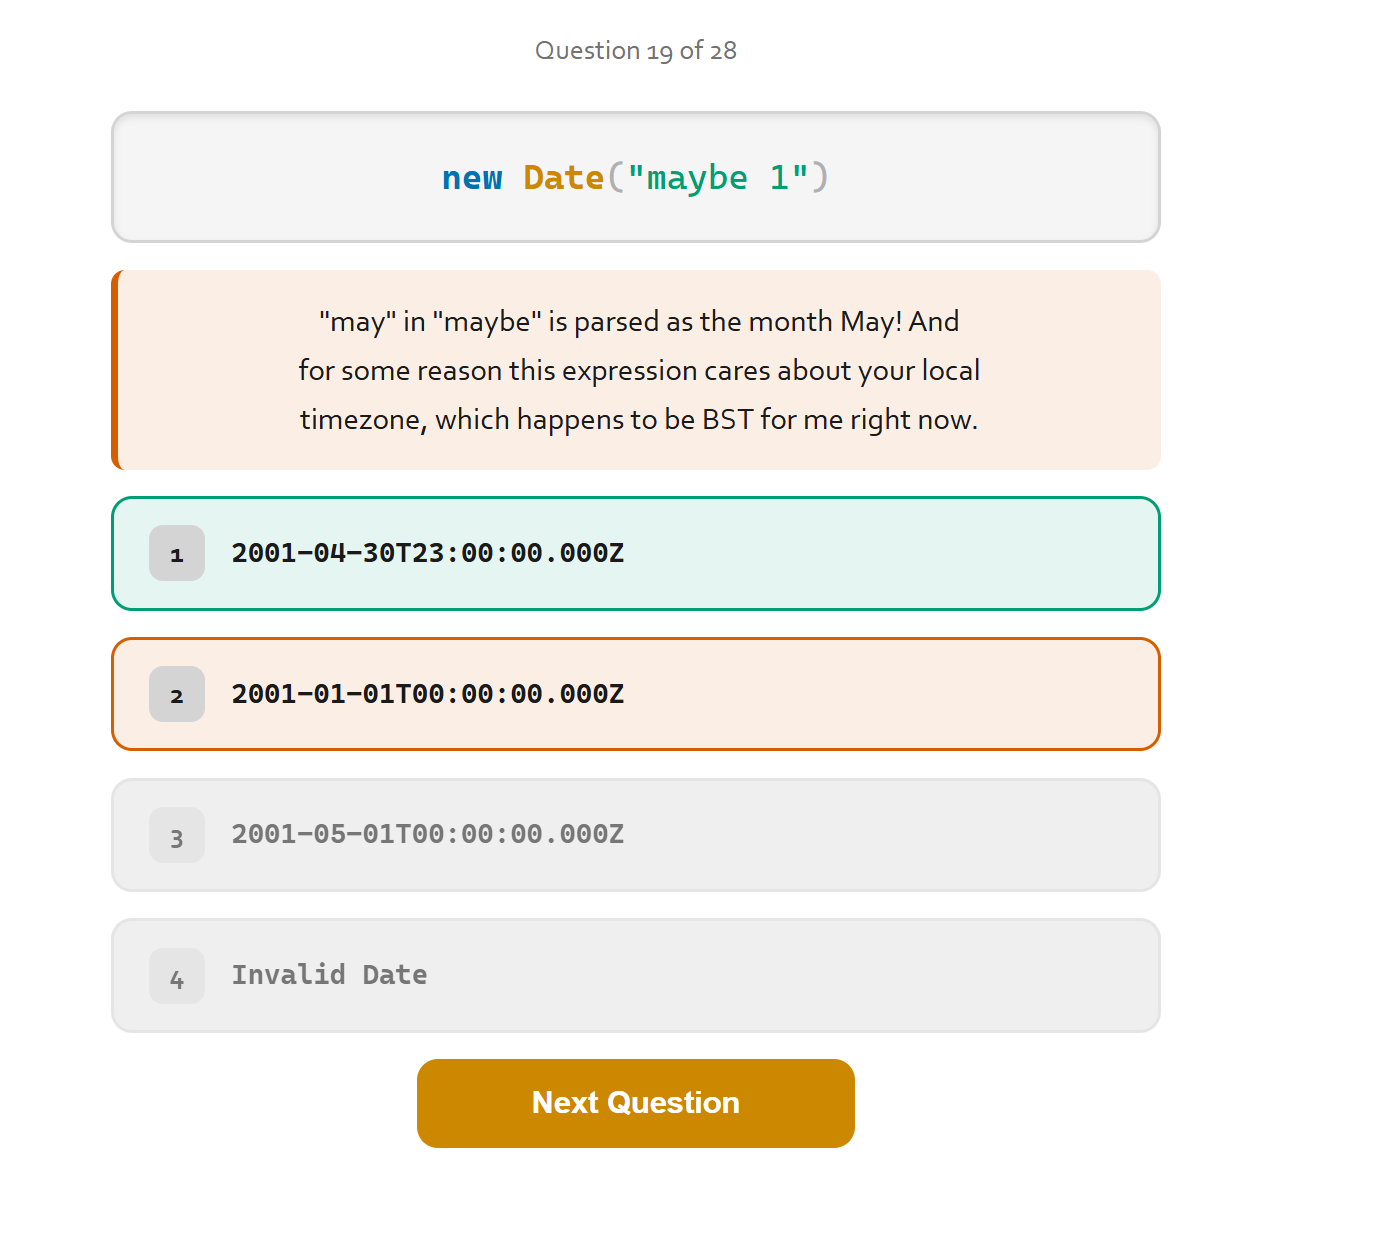The image size is (1376, 1256).
Task: Click the "maybe 1" string literal
Action: 717,177
